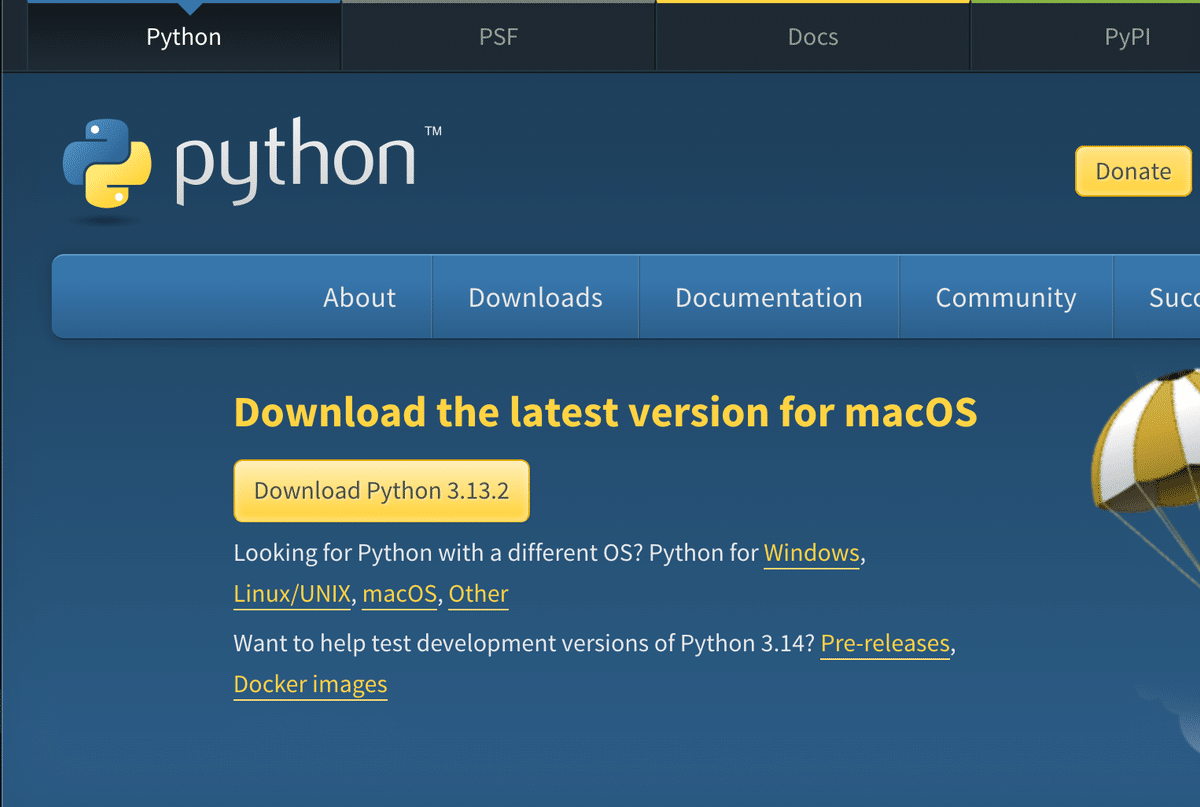Select the Python tab in top bar

pyautogui.click(x=184, y=38)
